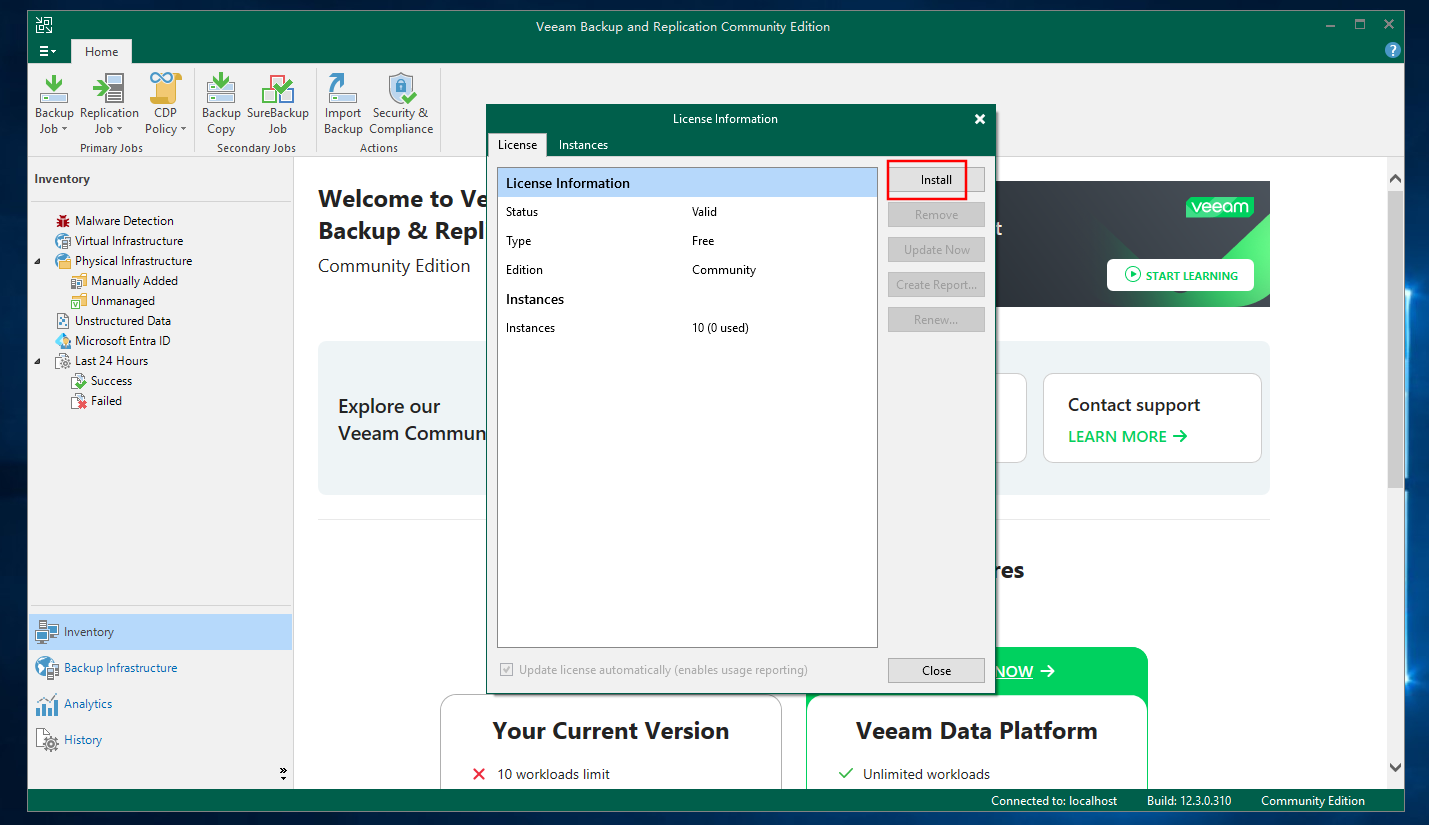This screenshot has height=825, width=1429.
Task: Open Security & Compliance tool
Action: [401, 103]
